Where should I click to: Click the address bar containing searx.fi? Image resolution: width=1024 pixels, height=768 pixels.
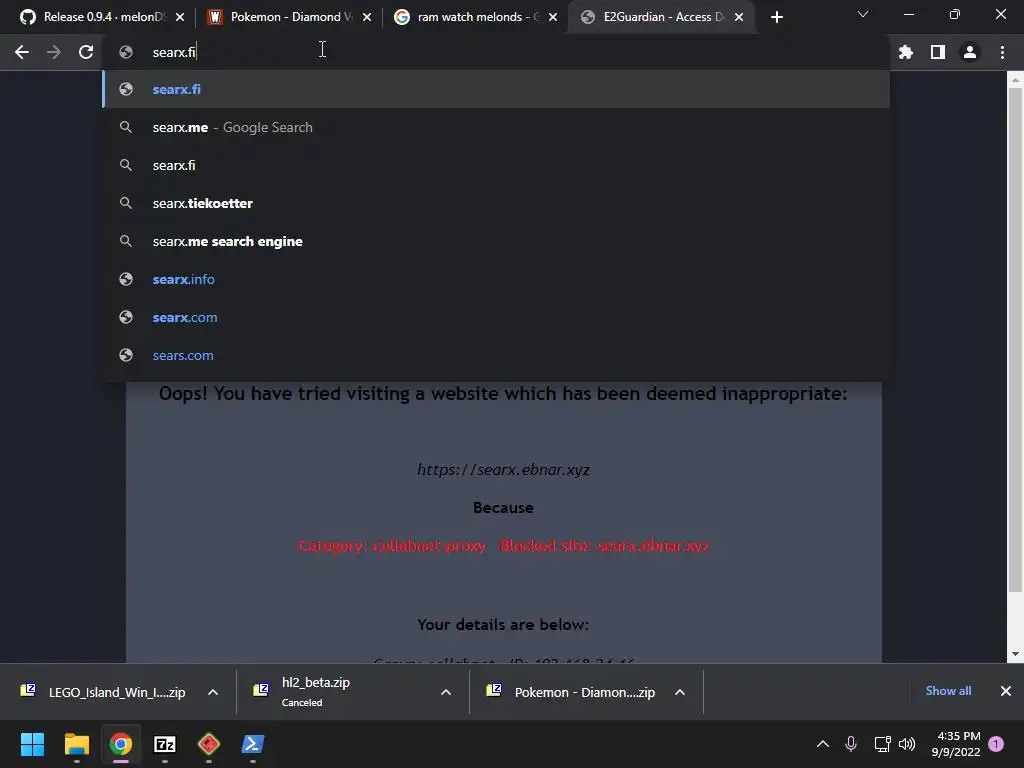(496, 52)
